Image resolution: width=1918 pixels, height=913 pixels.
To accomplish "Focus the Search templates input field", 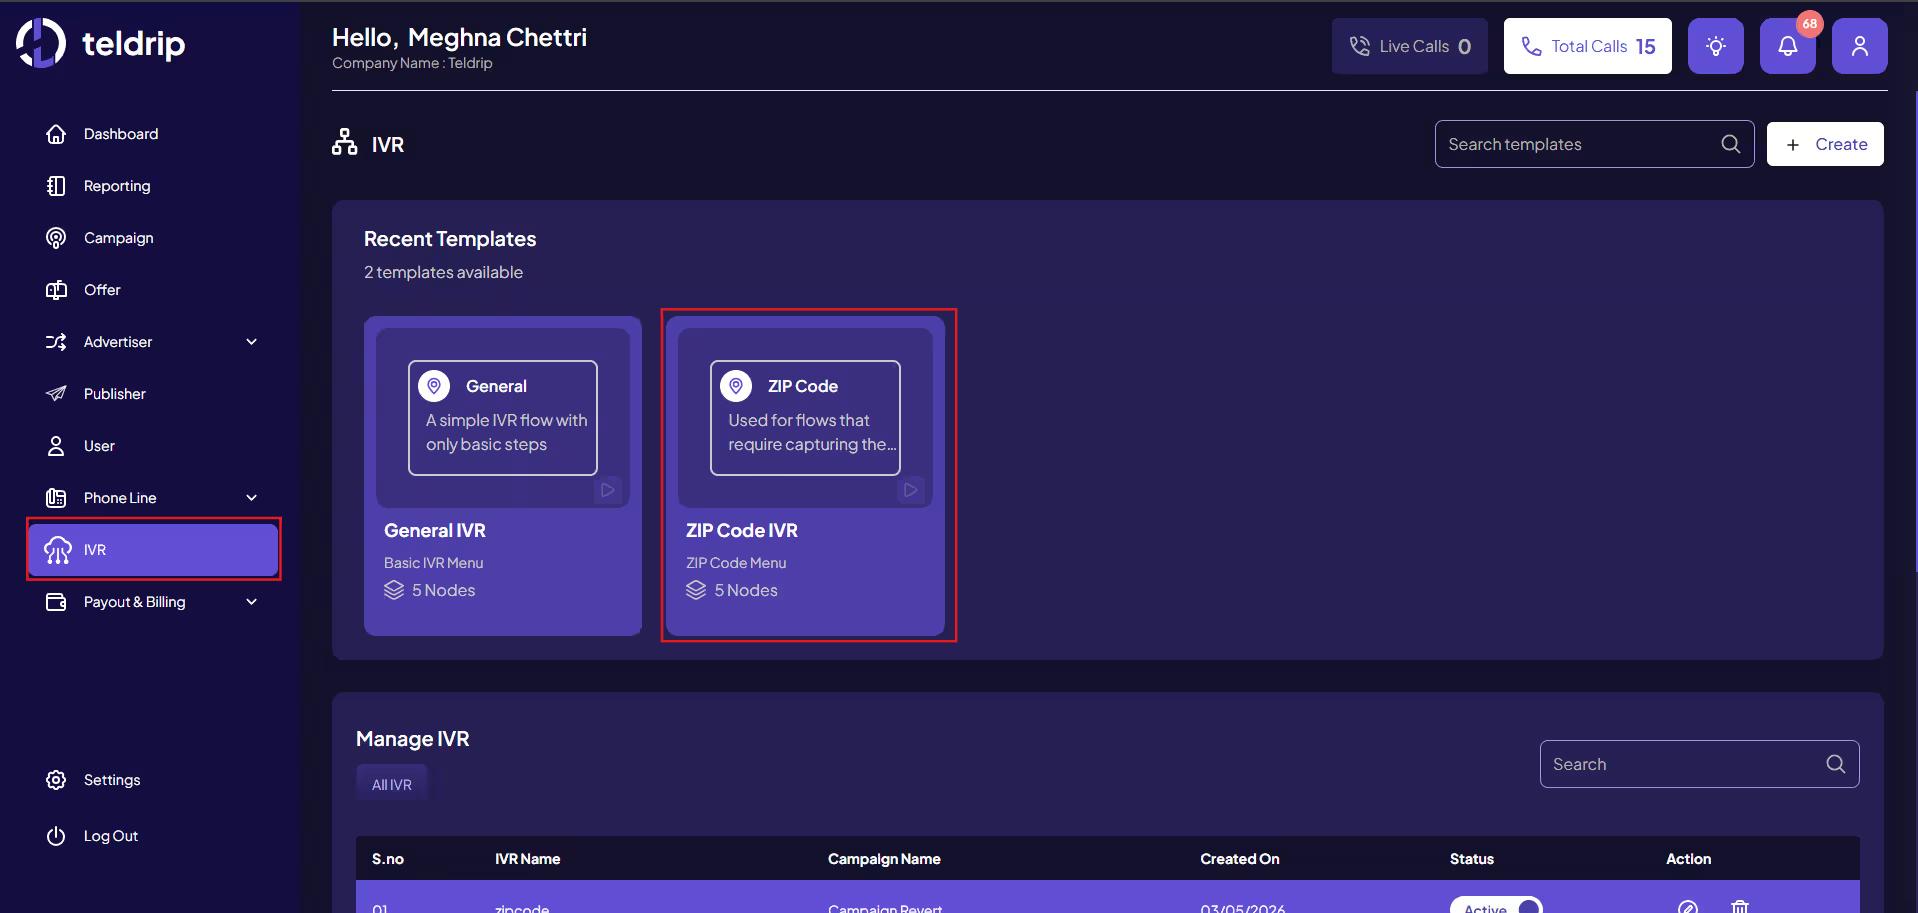I will coord(1575,144).
